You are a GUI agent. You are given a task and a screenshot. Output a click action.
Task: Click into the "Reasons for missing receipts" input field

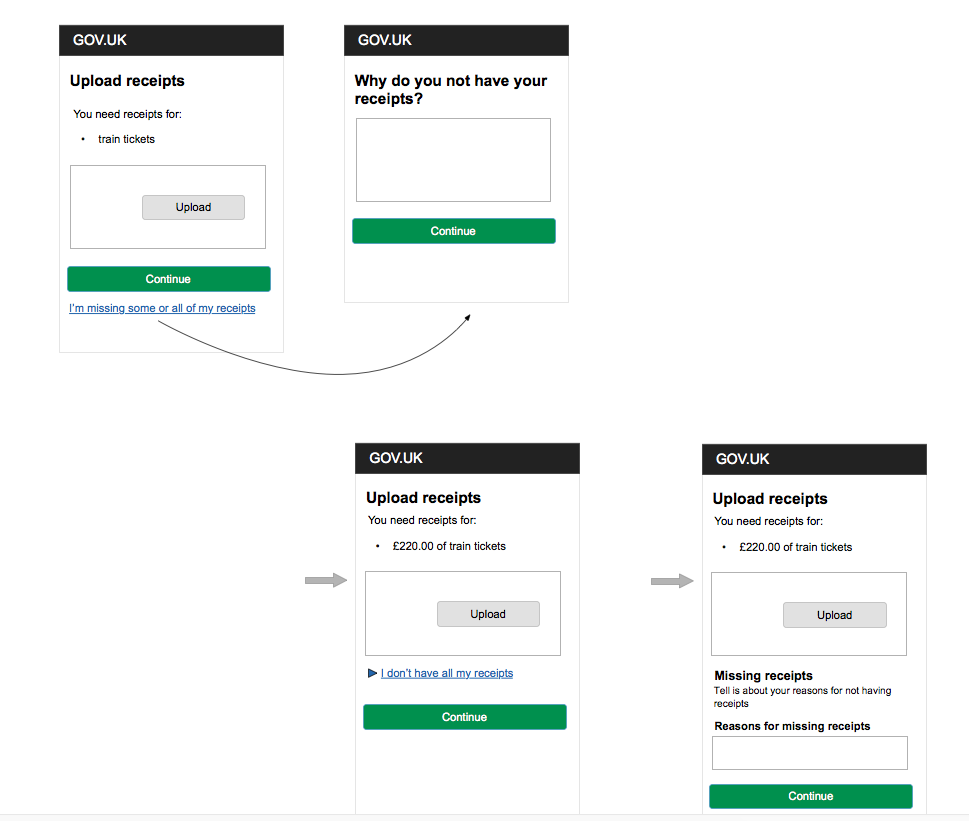pos(809,753)
